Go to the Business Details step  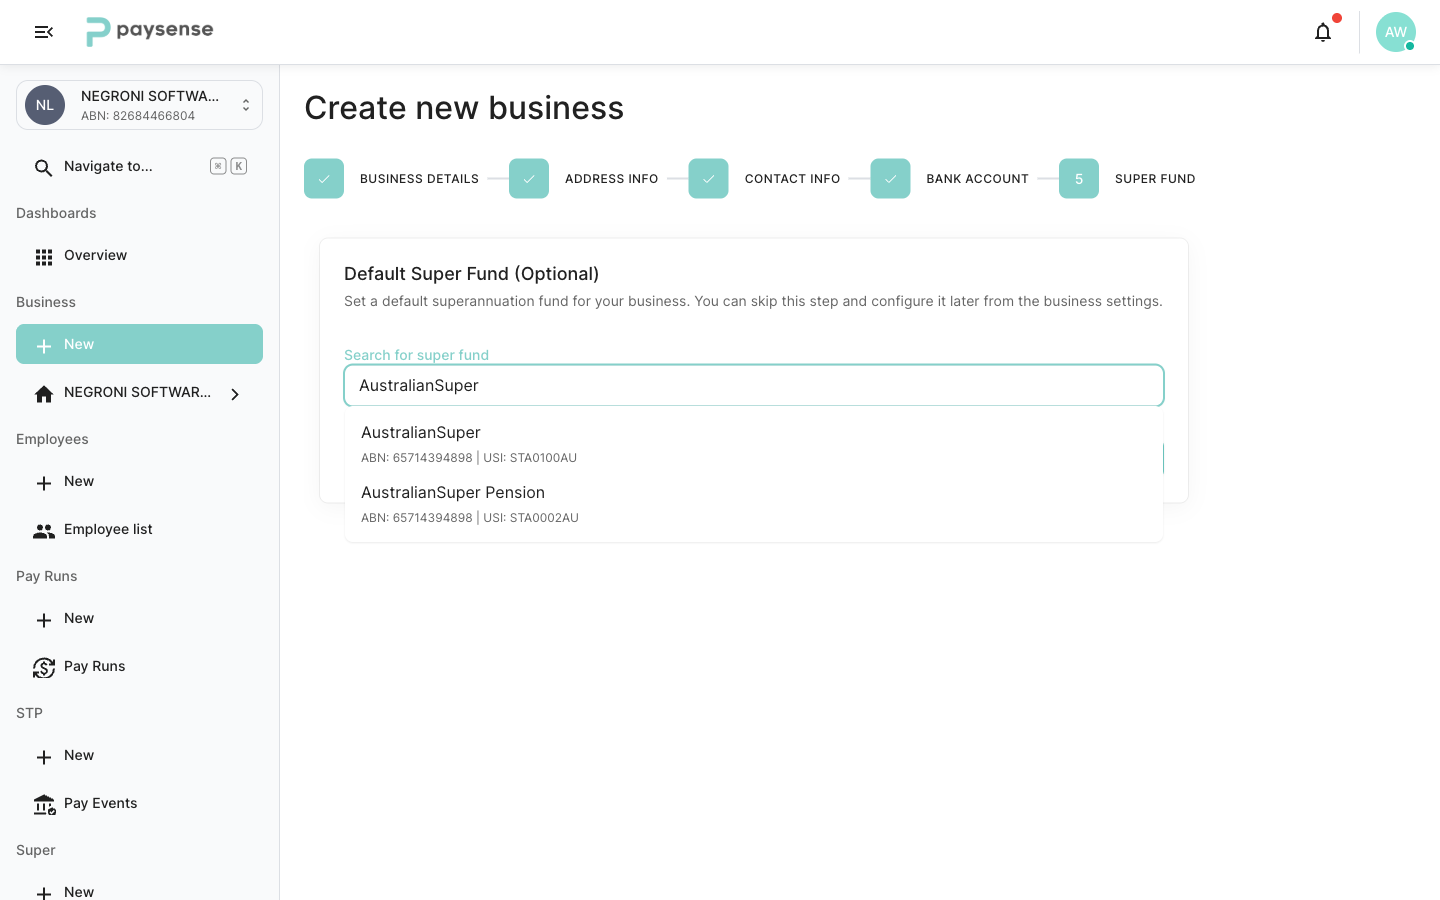391,179
